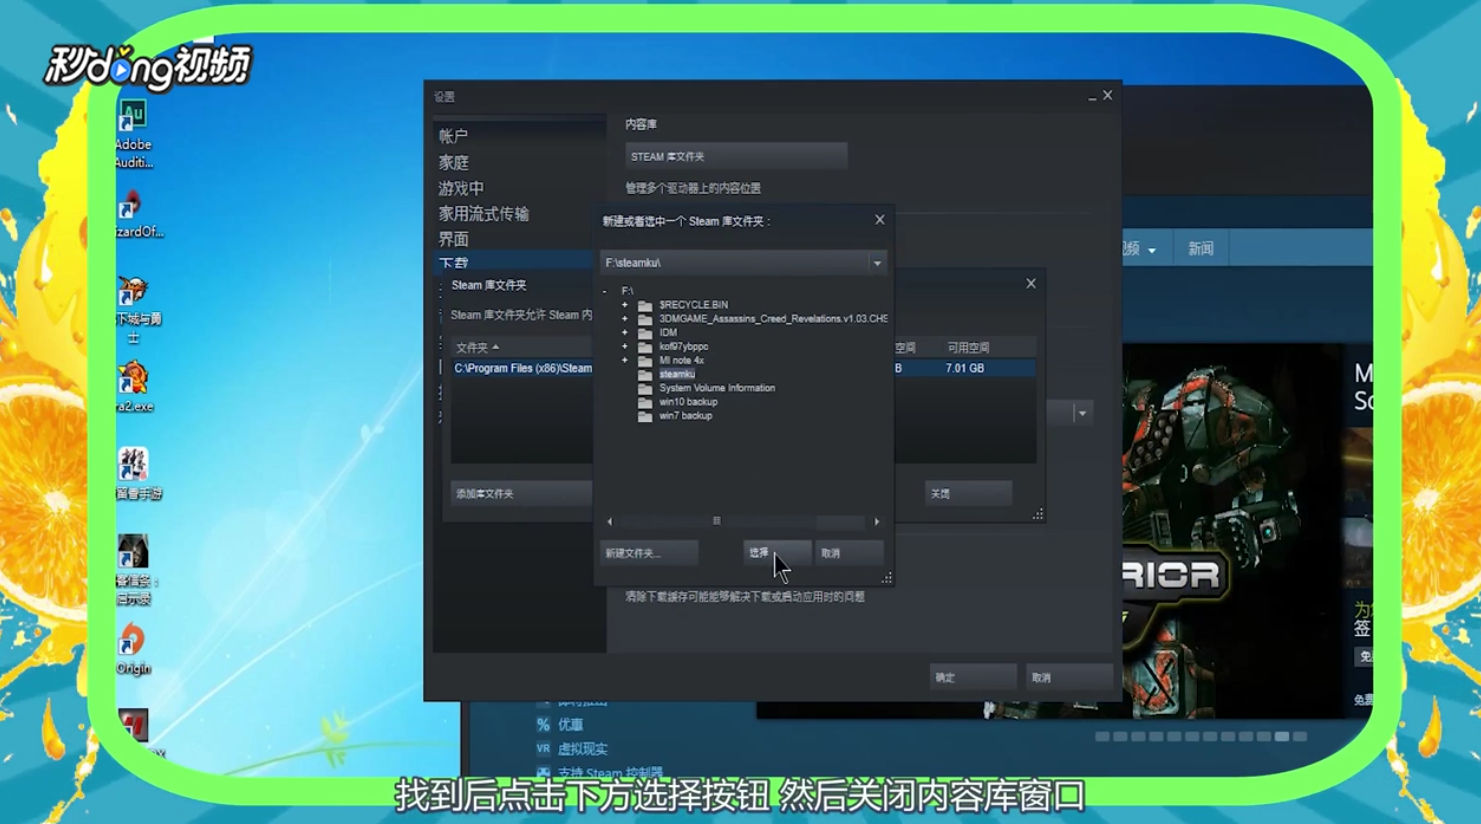Click 确定 in the settings window
Viewport: 1481px width, 824px height.
972,678
